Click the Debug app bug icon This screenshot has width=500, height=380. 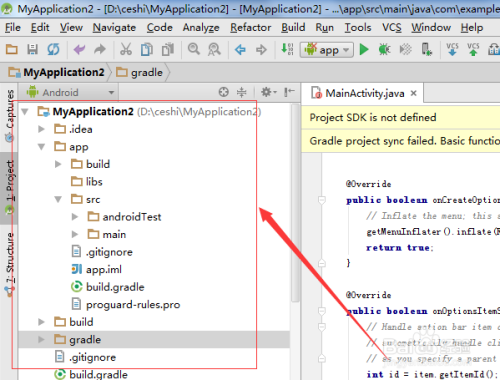(x=384, y=50)
